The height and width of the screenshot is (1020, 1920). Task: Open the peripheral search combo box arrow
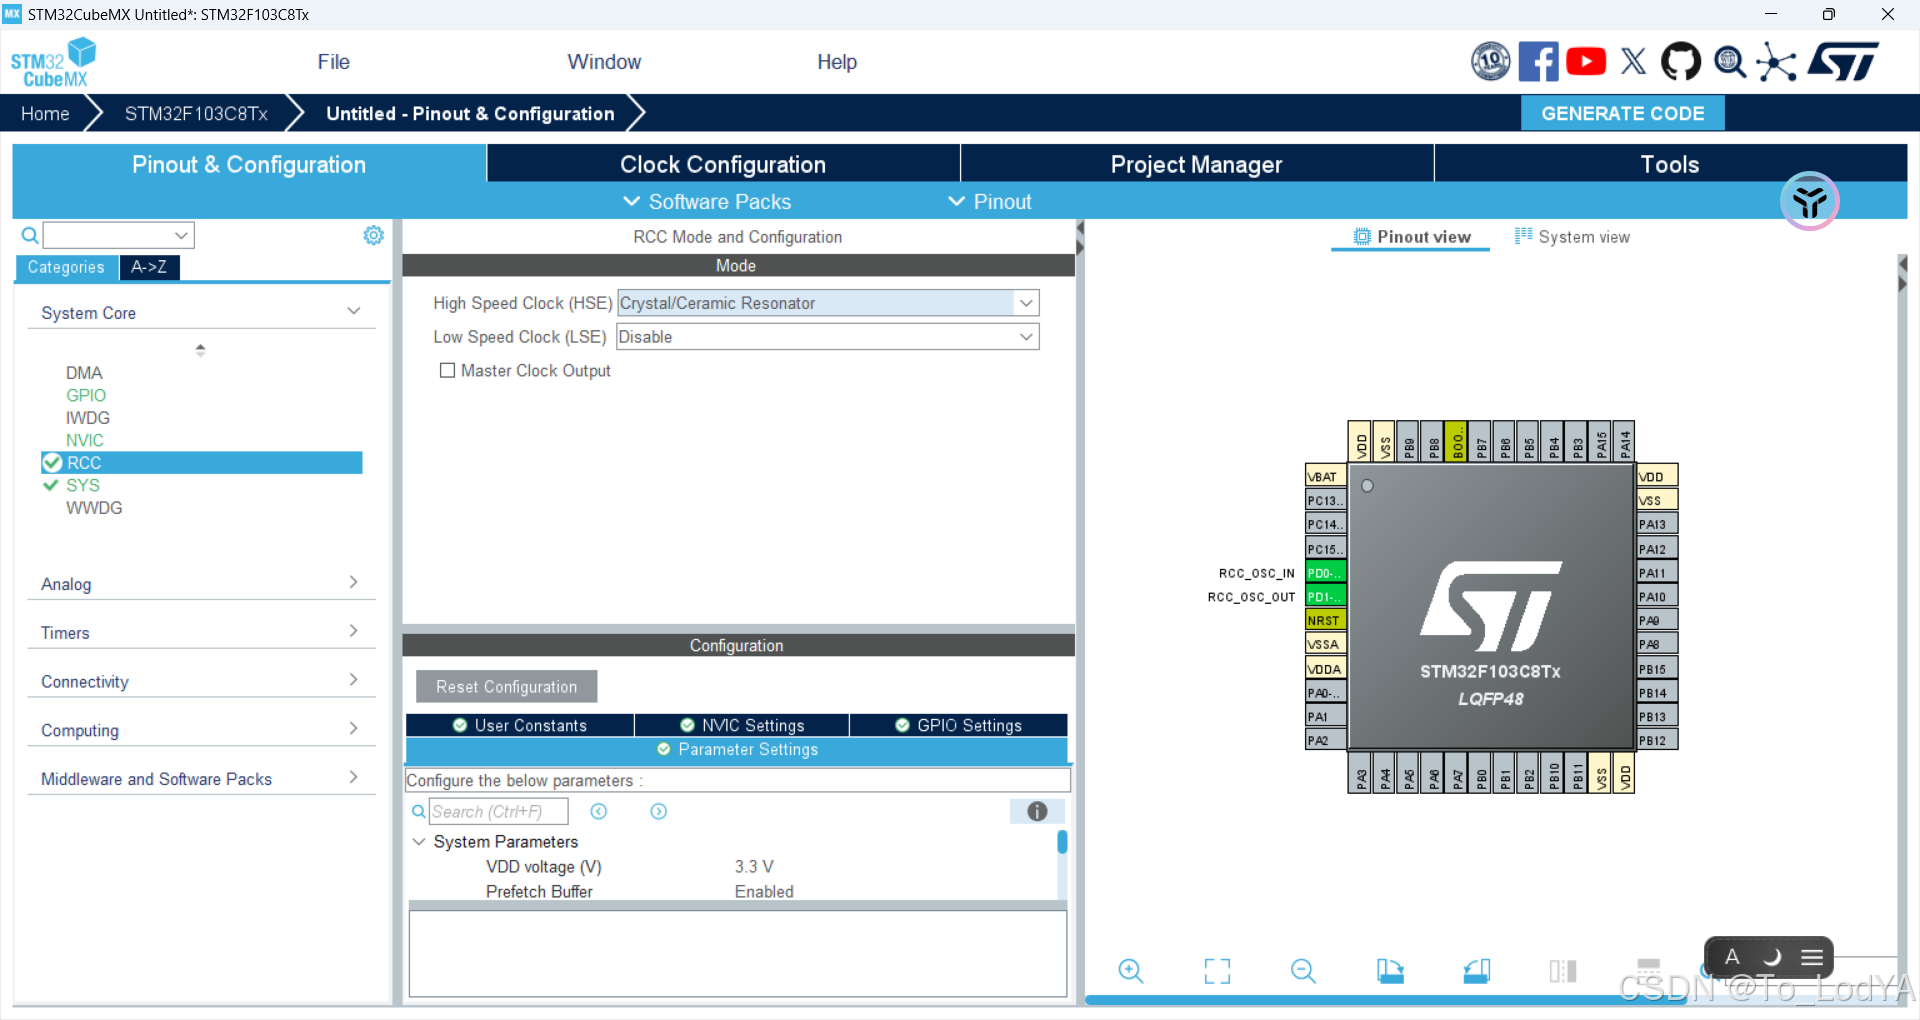click(x=181, y=235)
